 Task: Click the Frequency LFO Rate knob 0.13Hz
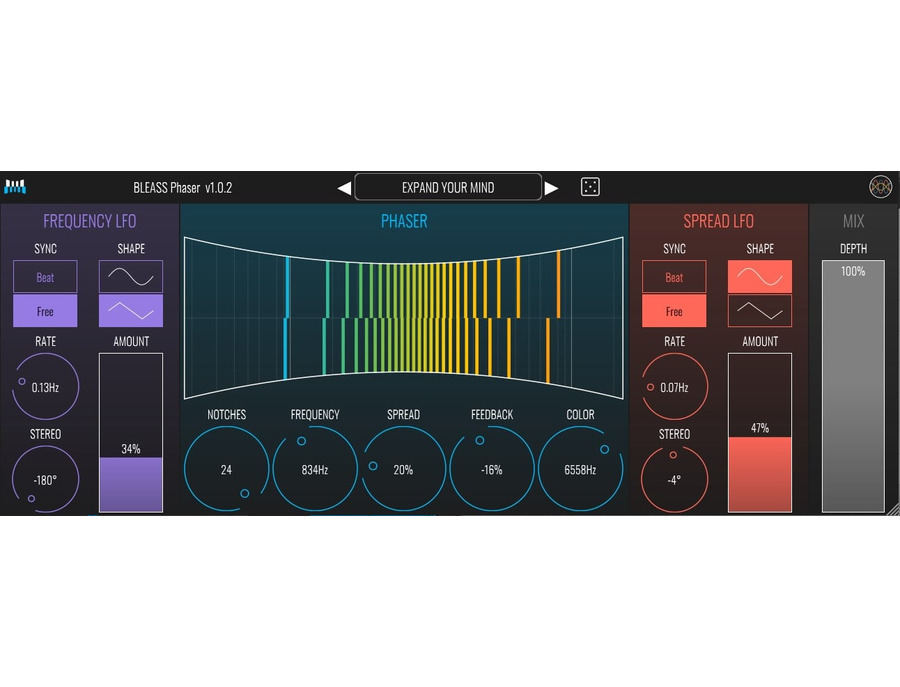[45, 387]
